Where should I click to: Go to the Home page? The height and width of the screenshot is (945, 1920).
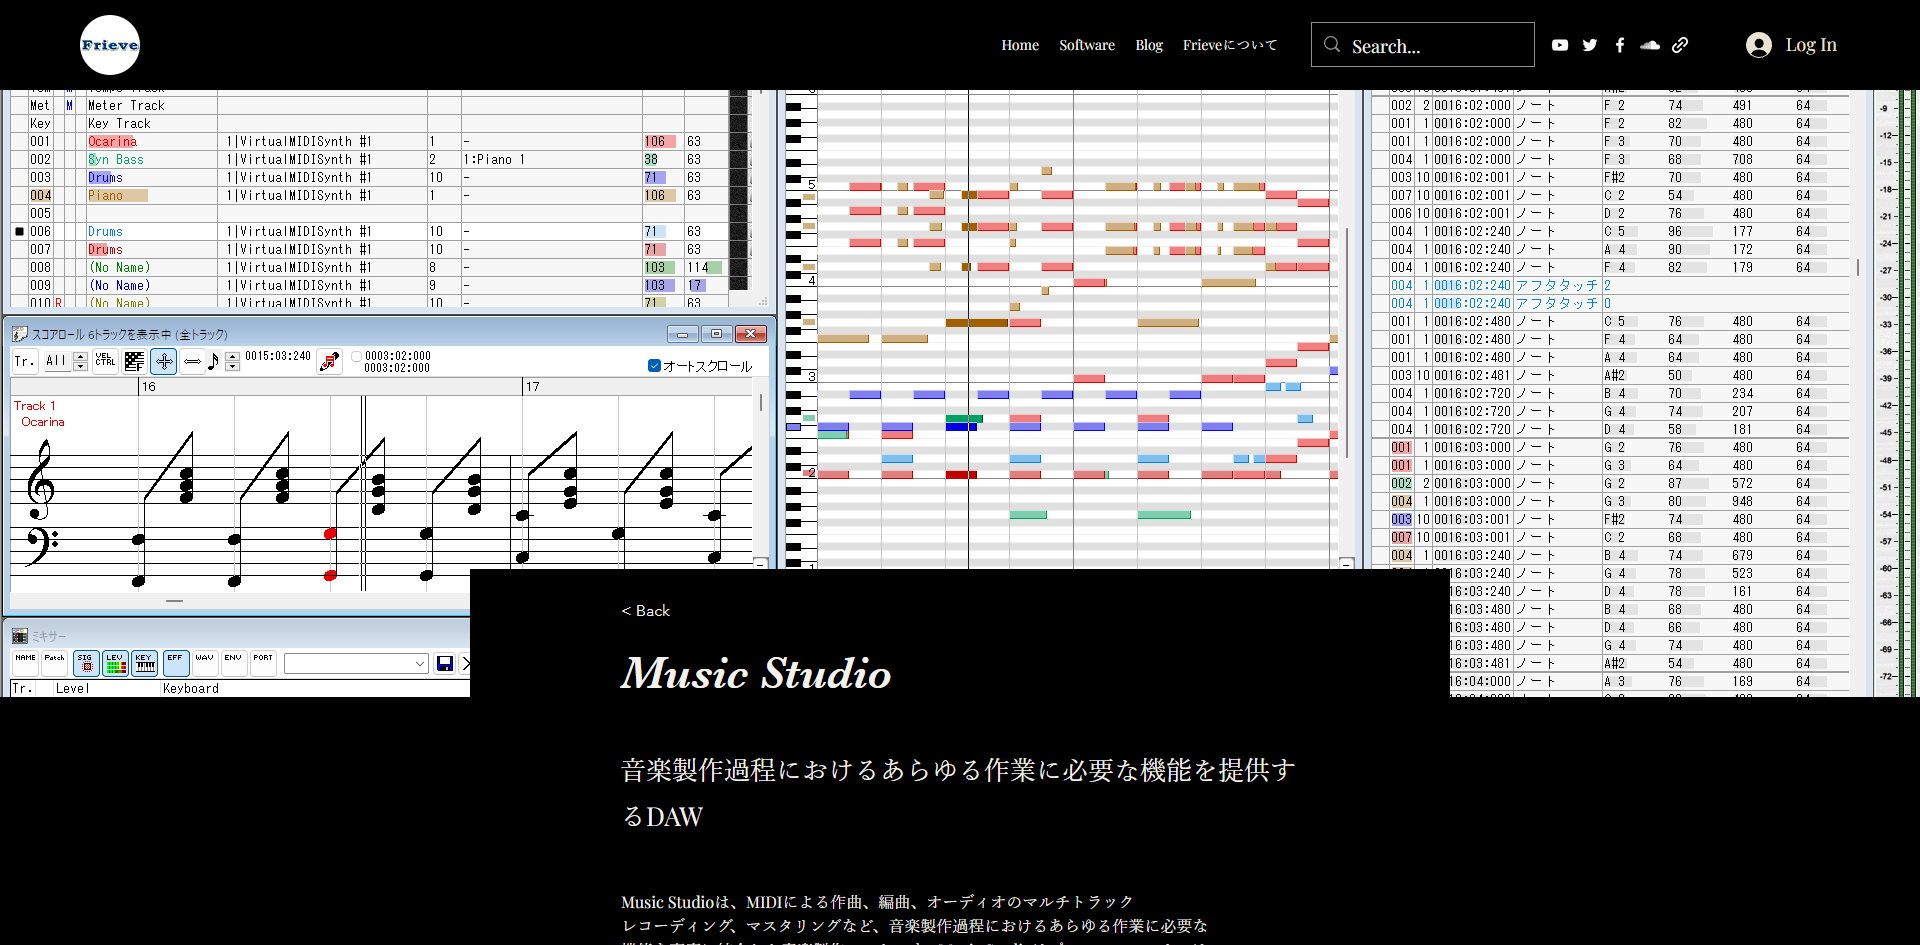[1020, 45]
